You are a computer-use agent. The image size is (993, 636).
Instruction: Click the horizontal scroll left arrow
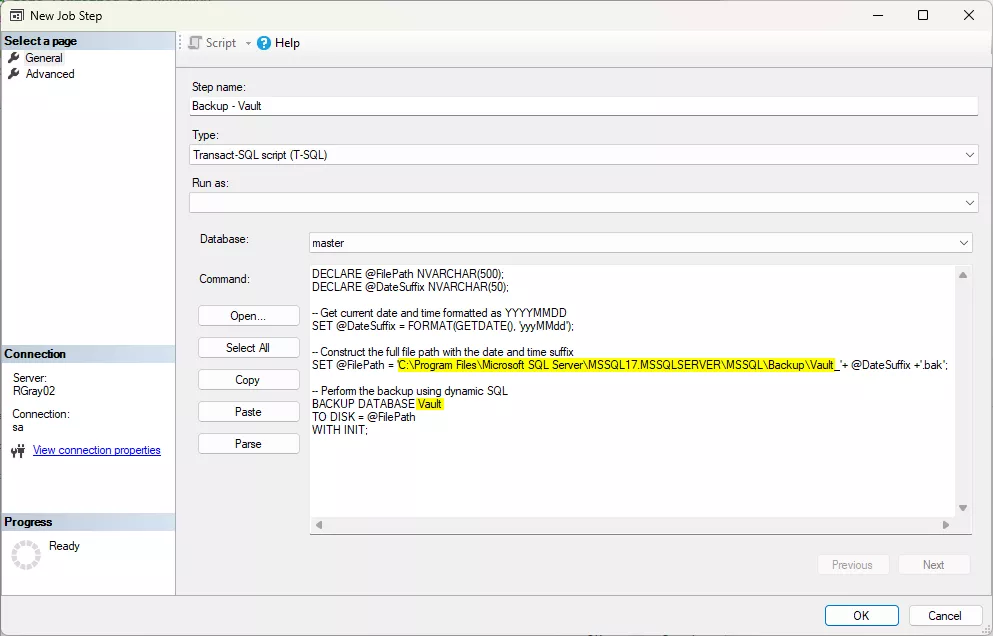point(319,525)
